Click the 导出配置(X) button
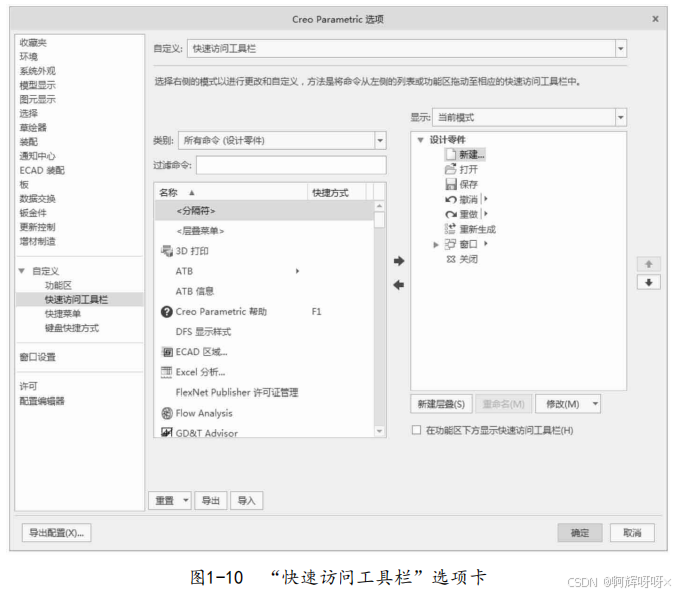 pos(57,532)
